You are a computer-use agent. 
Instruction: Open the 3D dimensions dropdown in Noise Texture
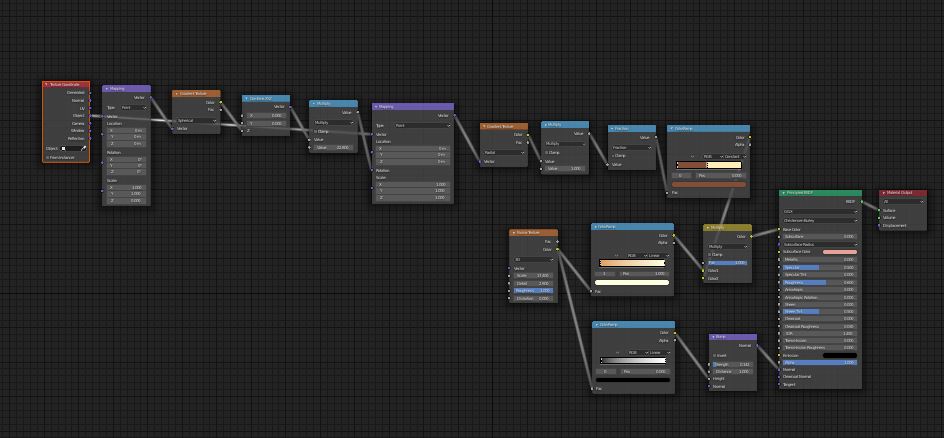tap(533, 260)
